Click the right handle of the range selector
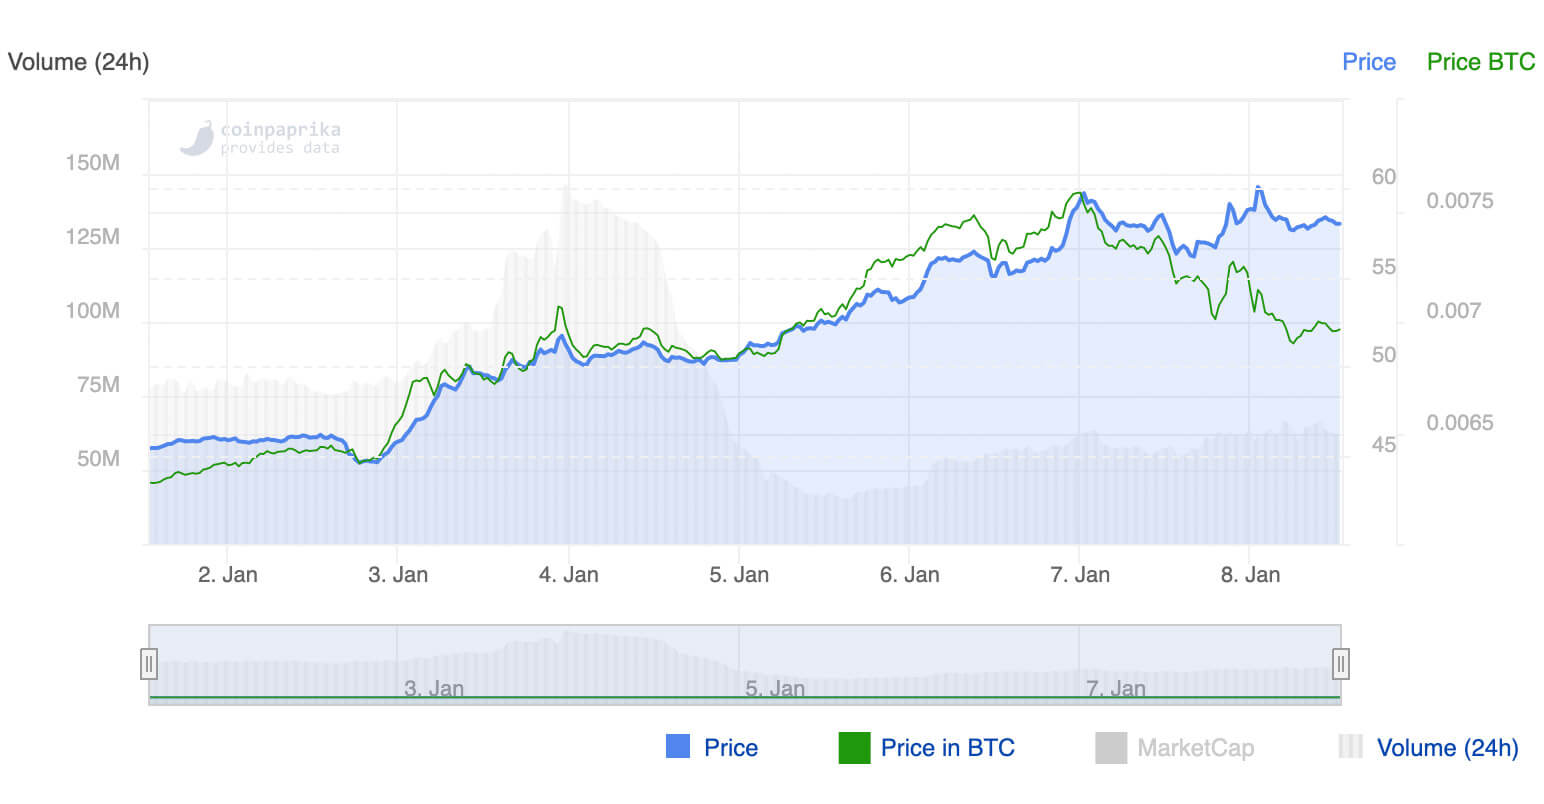The height and width of the screenshot is (804, 1544). point(1340,662)
